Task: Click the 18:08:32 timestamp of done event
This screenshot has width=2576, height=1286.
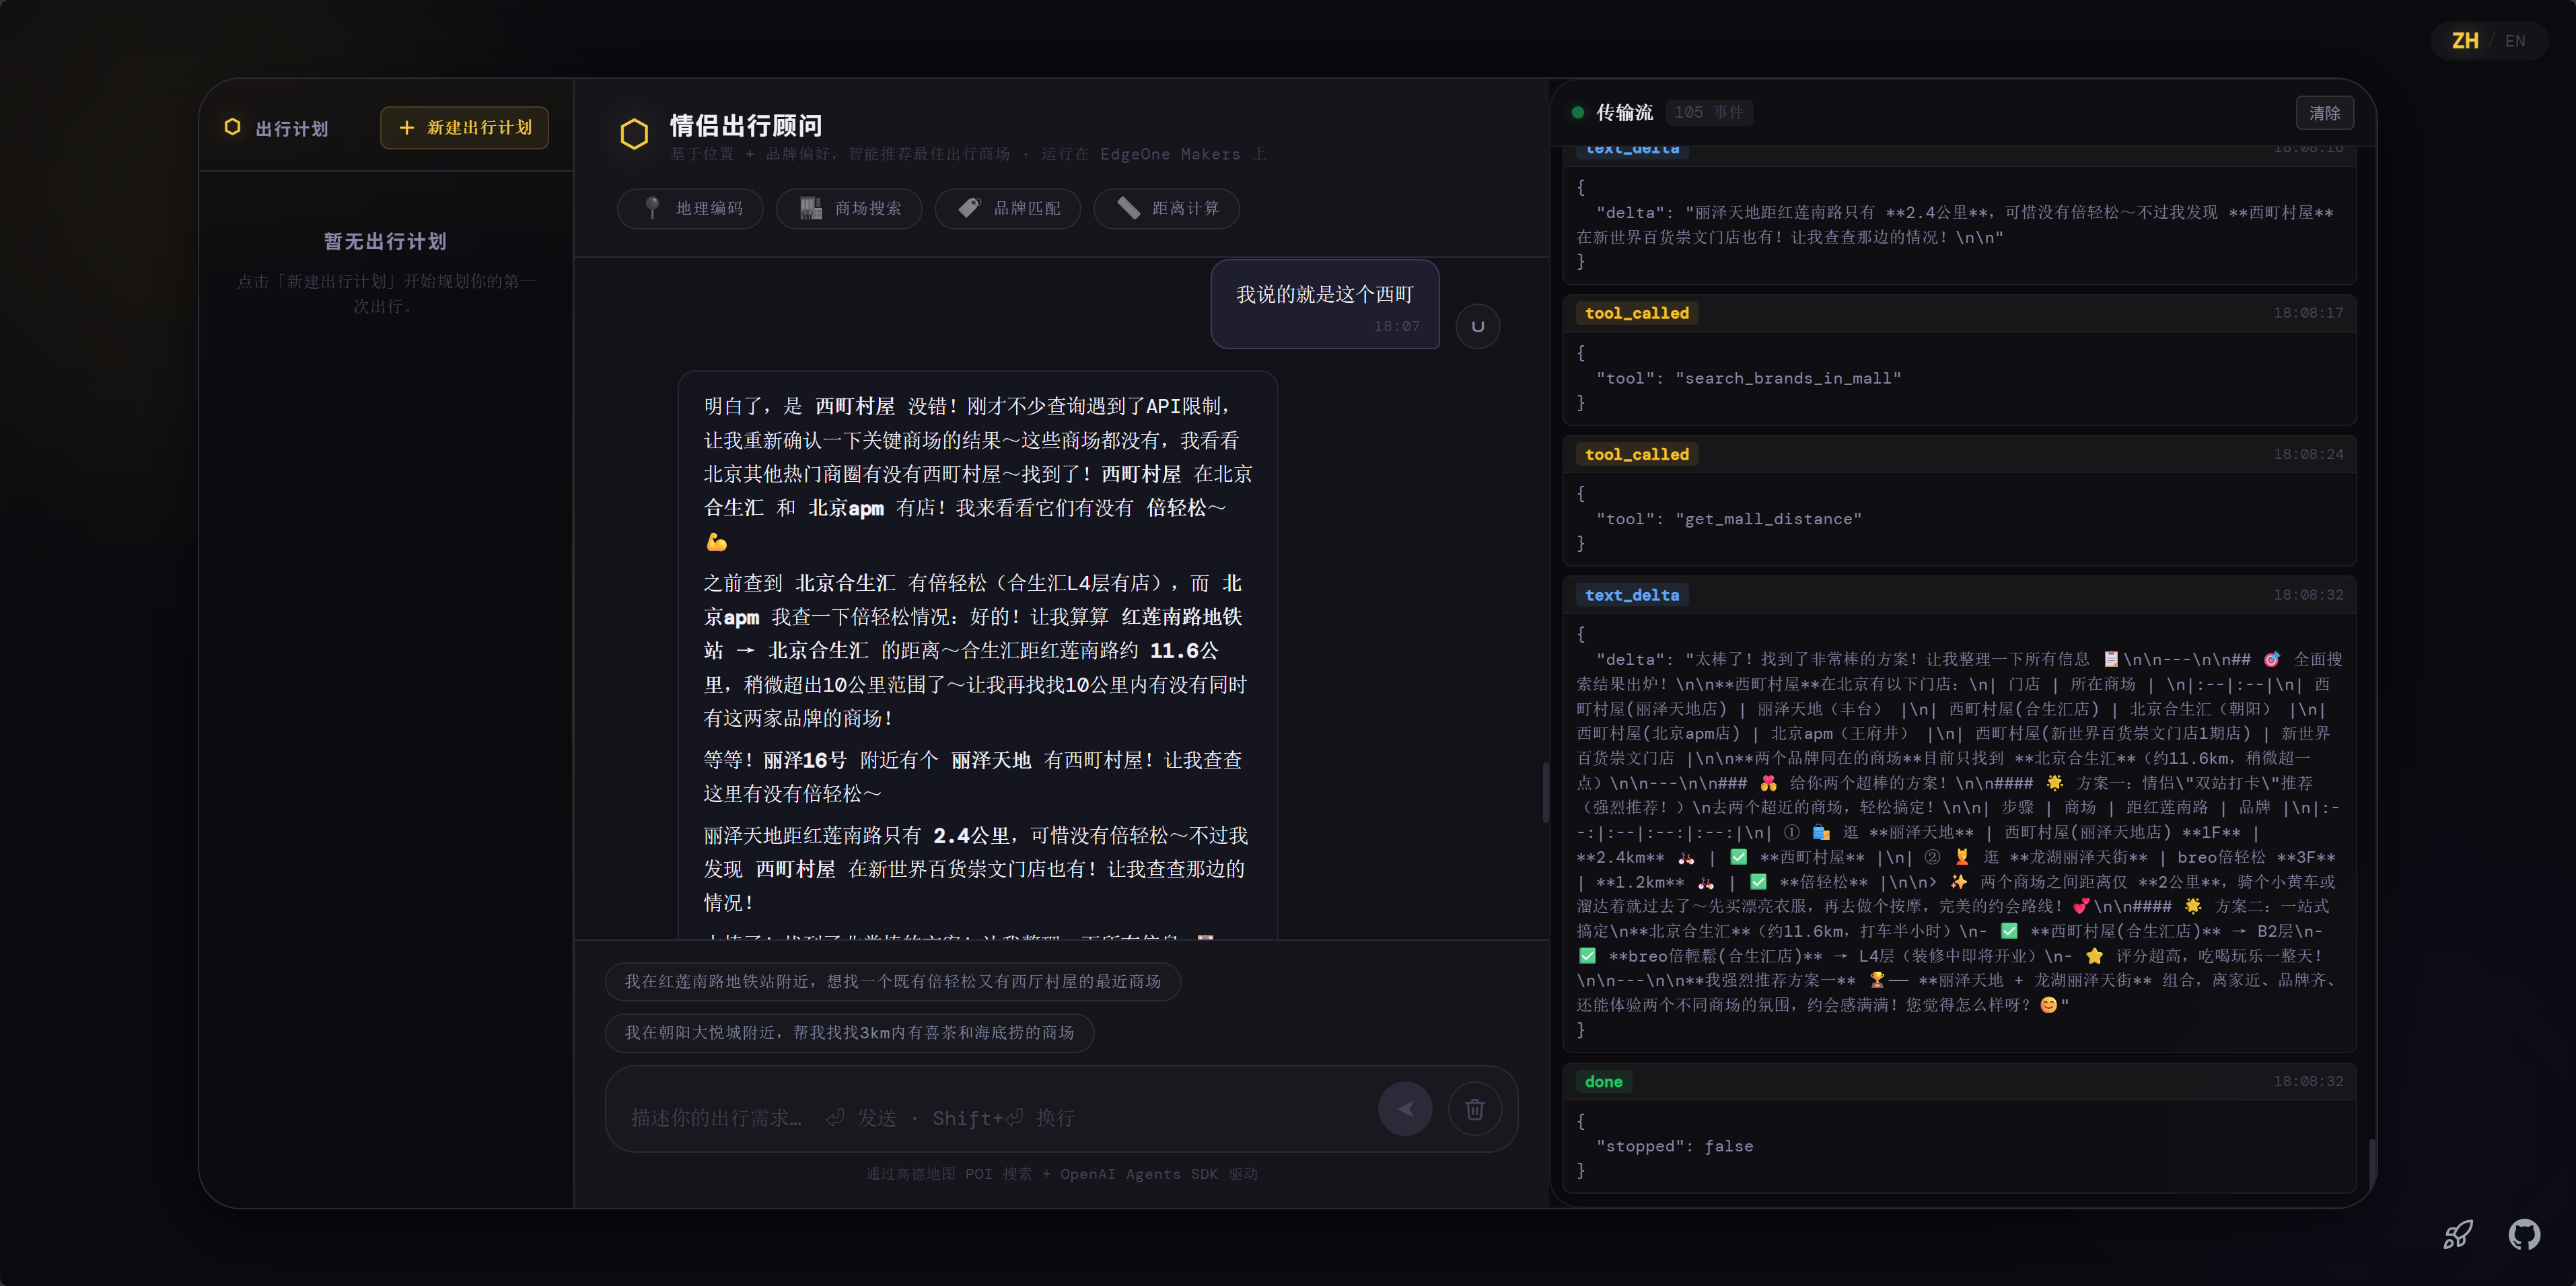Action: 2308,1081
